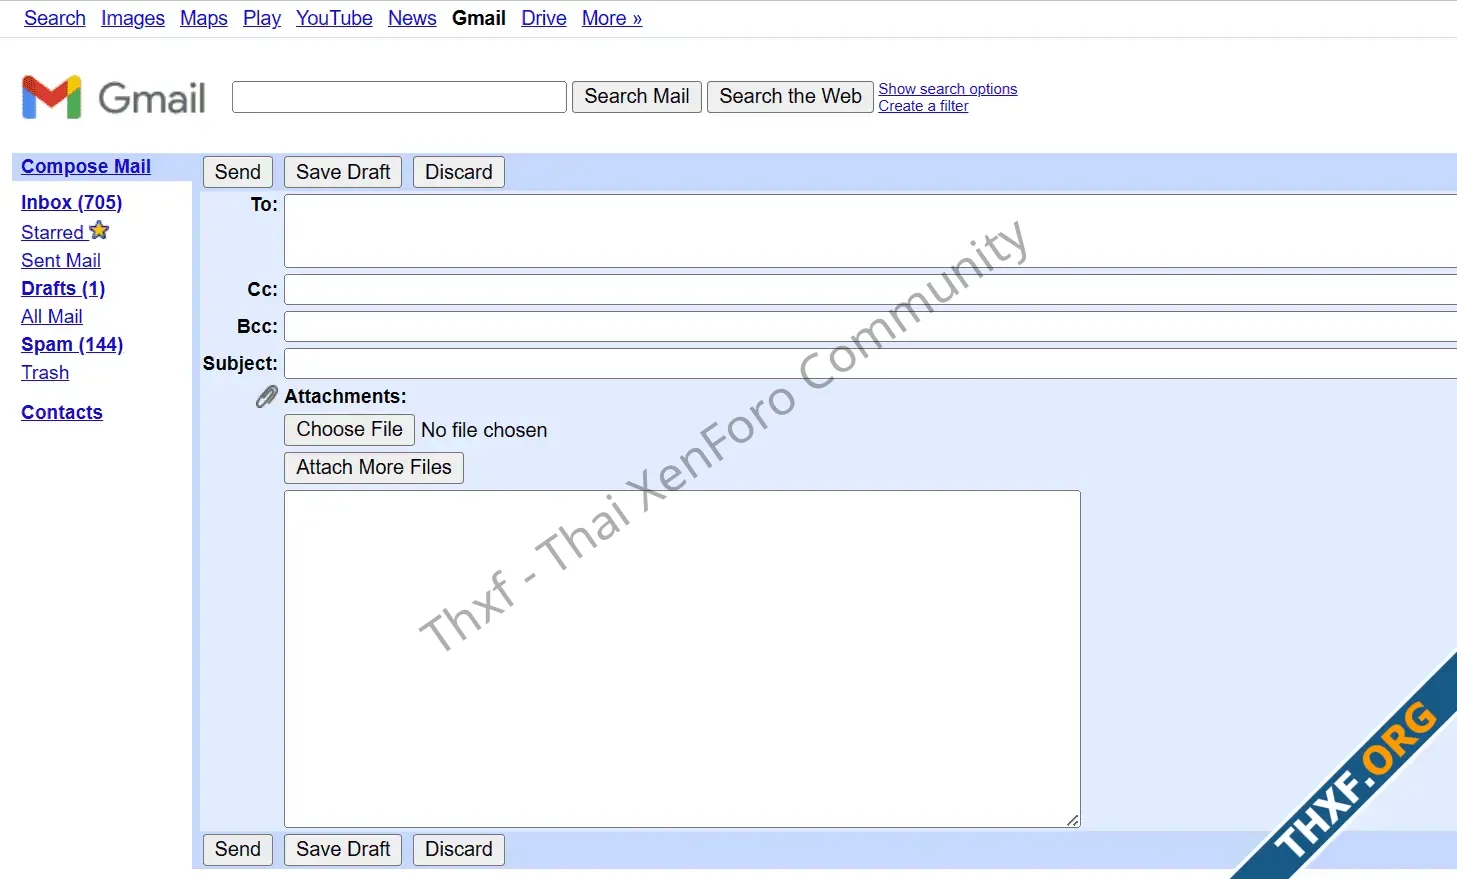1457x879 pixels.
Task: Click the star icon next to Starred
Action: tap(99, 230)
